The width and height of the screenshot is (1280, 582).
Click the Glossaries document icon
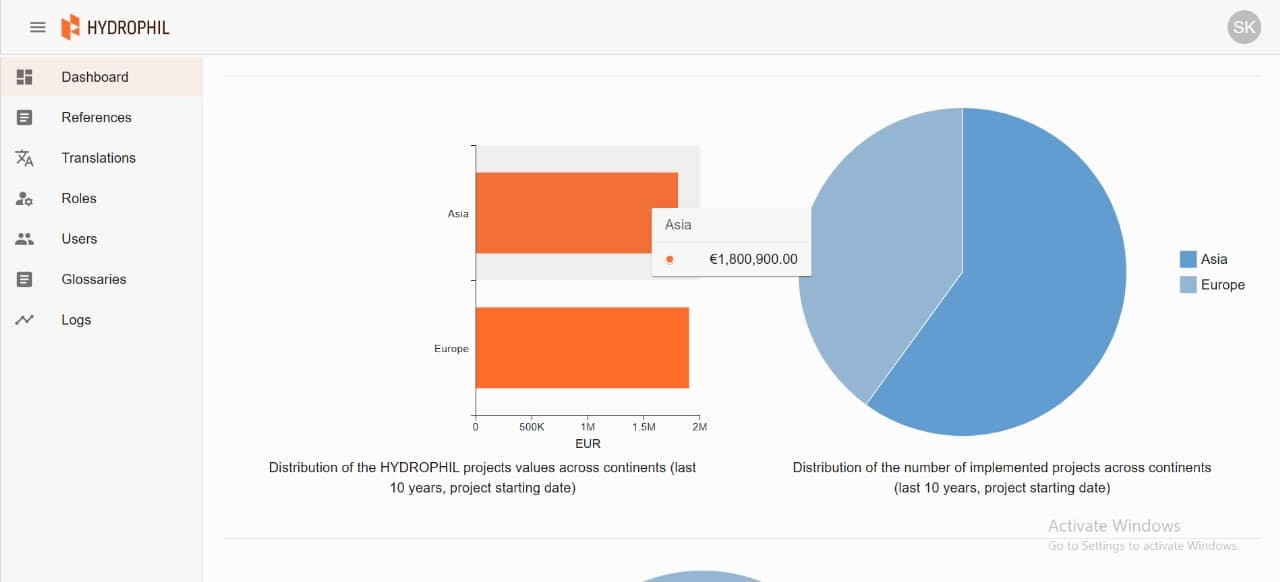pyautogui.click(x=25, y=279)
